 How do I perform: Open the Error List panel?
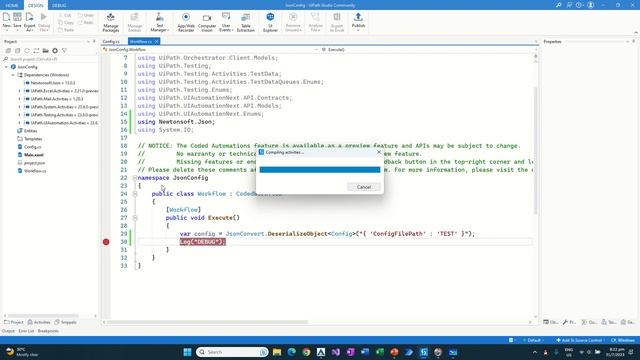click(x=26, y=331)
